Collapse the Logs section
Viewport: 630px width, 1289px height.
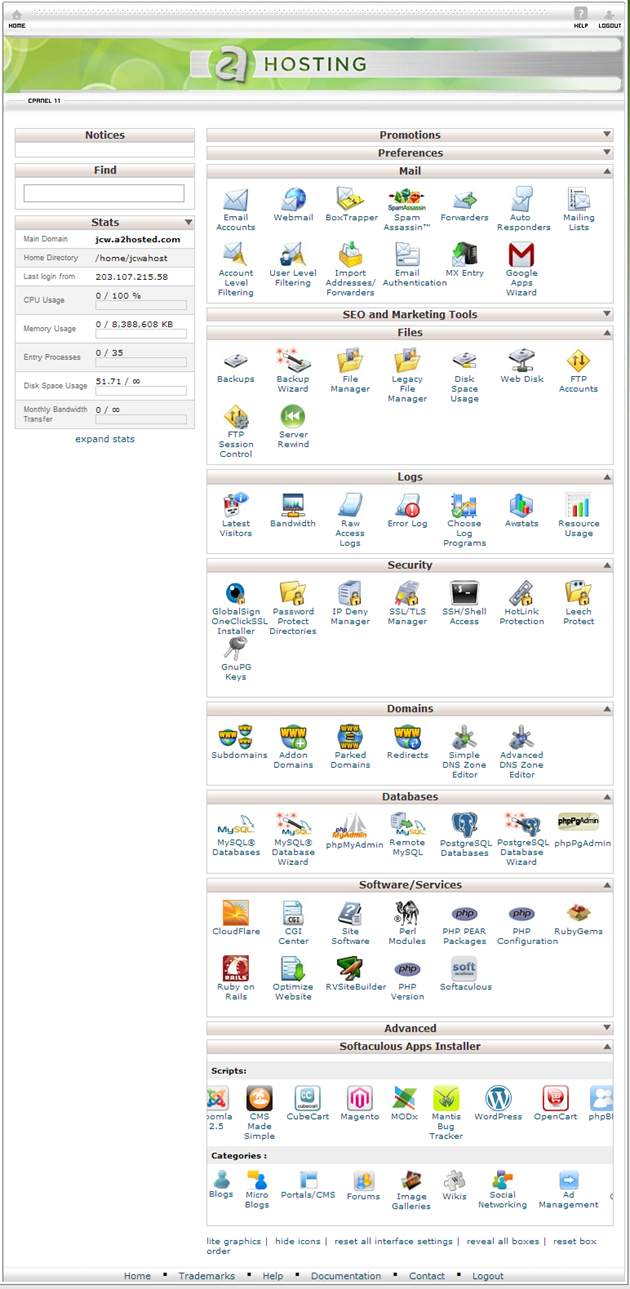pos(607,477)
